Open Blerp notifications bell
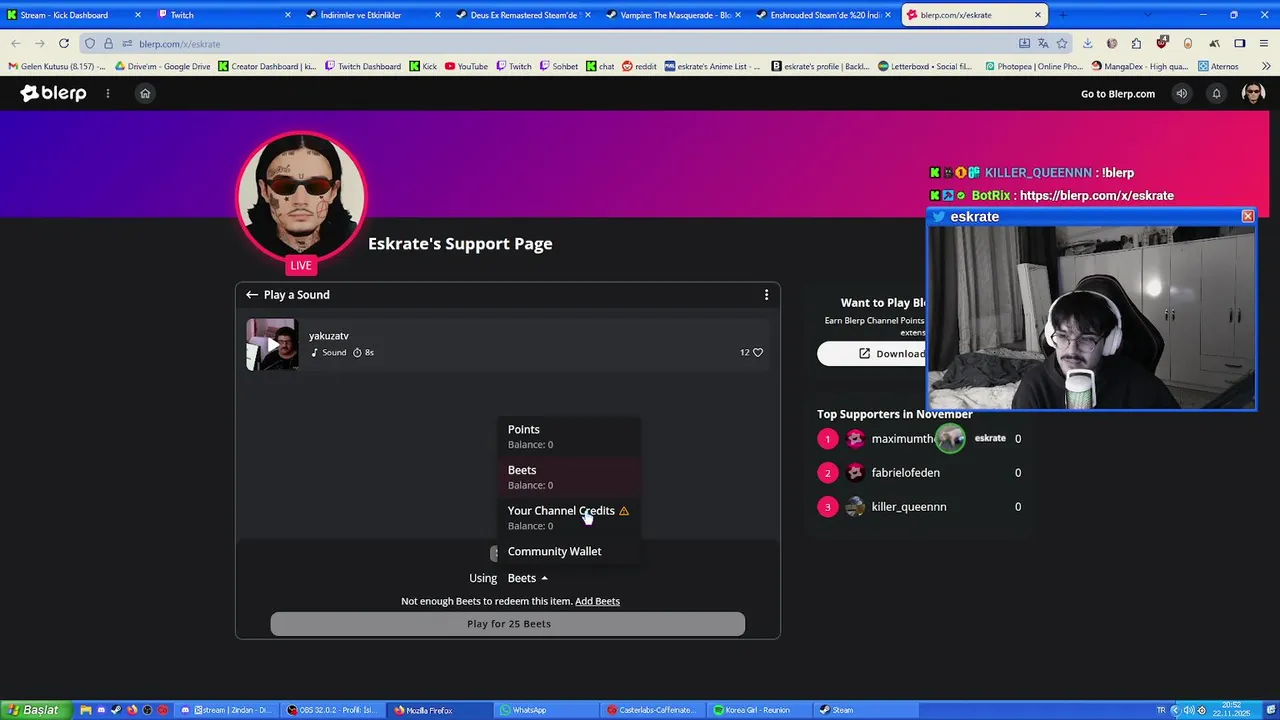This screenshot has height=720, width=1280. coord(1216,93)
